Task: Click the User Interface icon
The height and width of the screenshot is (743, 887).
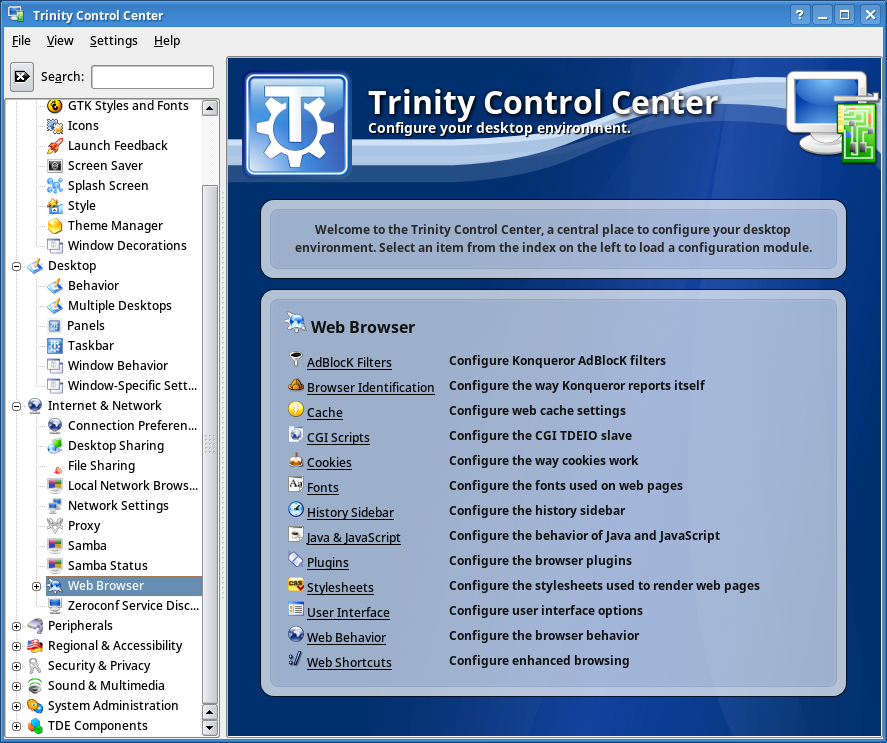Action: coord(295,609)
